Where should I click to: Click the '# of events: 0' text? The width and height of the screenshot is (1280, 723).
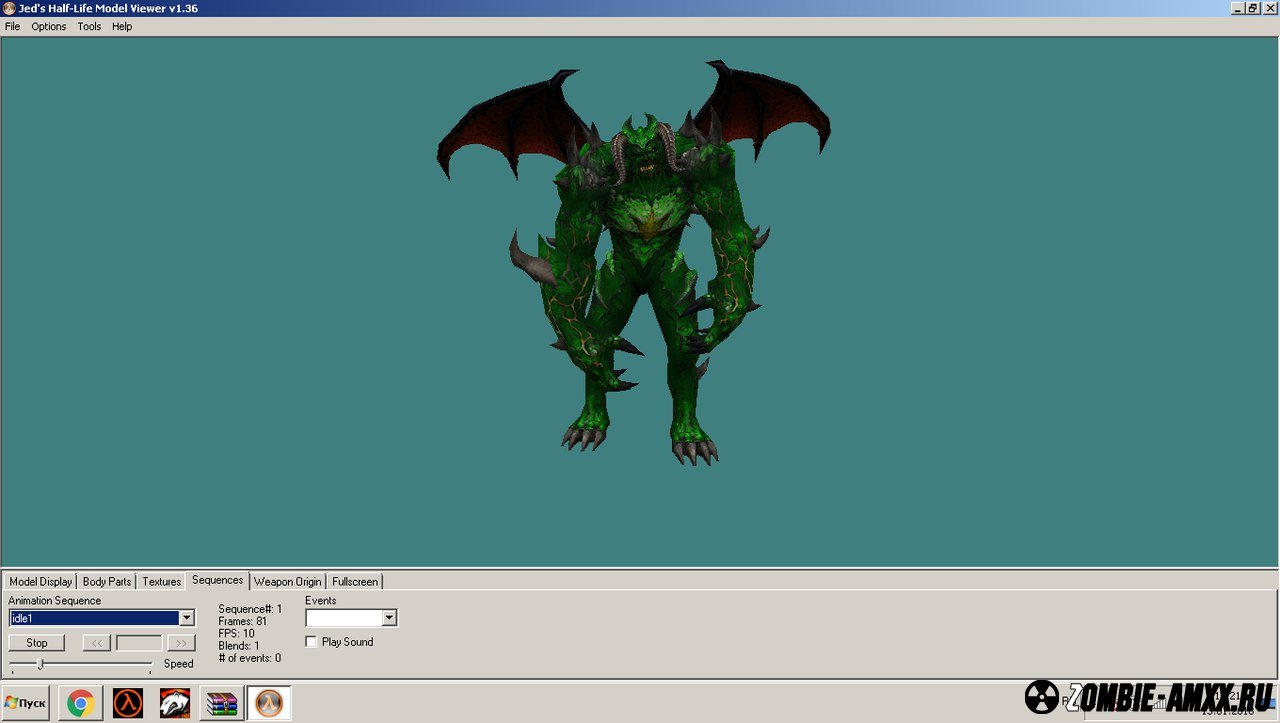tap(249, 658)
